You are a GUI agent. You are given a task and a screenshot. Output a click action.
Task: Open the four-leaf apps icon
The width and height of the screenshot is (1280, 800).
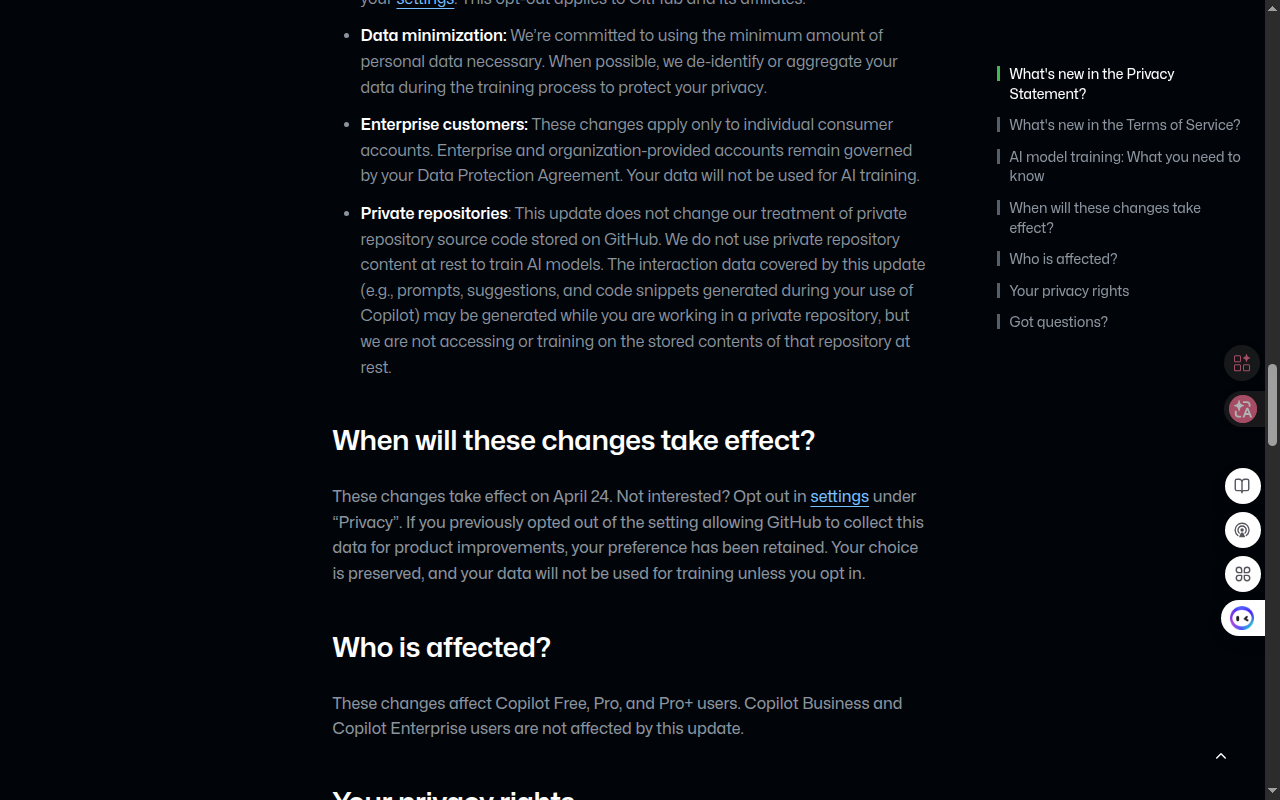click(1242, 574)
